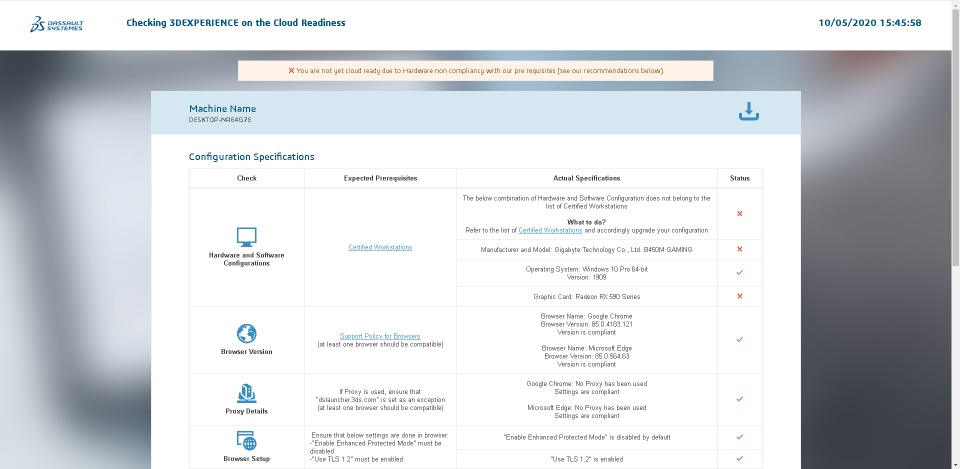Open Certified Workstations link in Expected Prerequisites
Image resolution: width=960 pixels, height=469 pixels.
pyautogui.click(x=380, y=247)
